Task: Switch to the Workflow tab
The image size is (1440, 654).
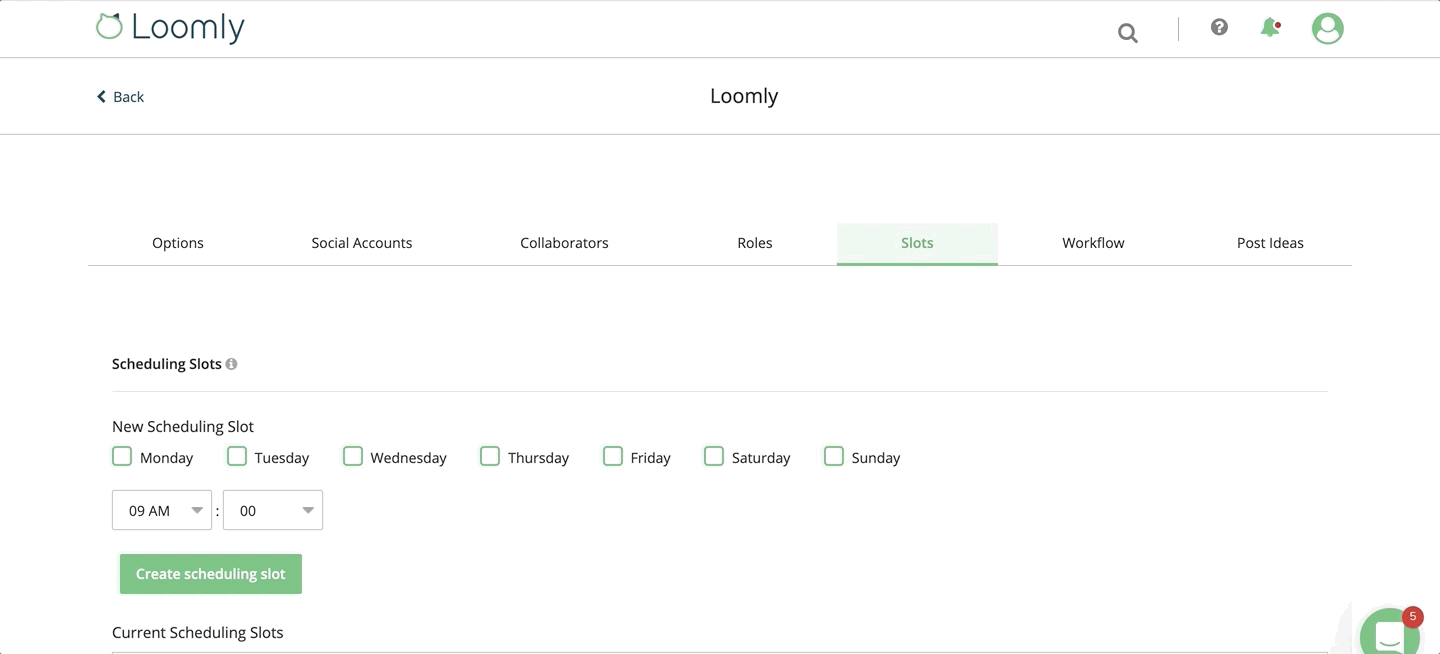Action: [1093, 242]
